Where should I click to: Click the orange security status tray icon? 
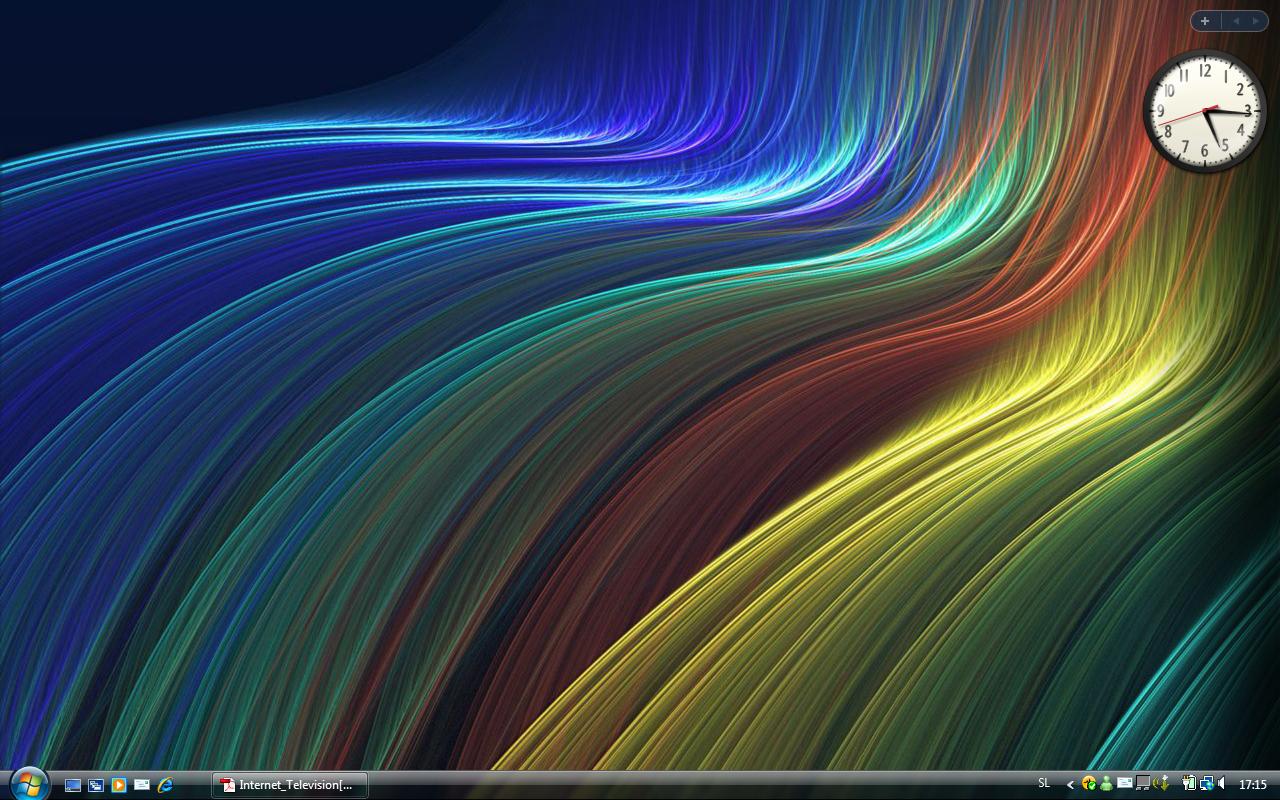point(1089,784)
